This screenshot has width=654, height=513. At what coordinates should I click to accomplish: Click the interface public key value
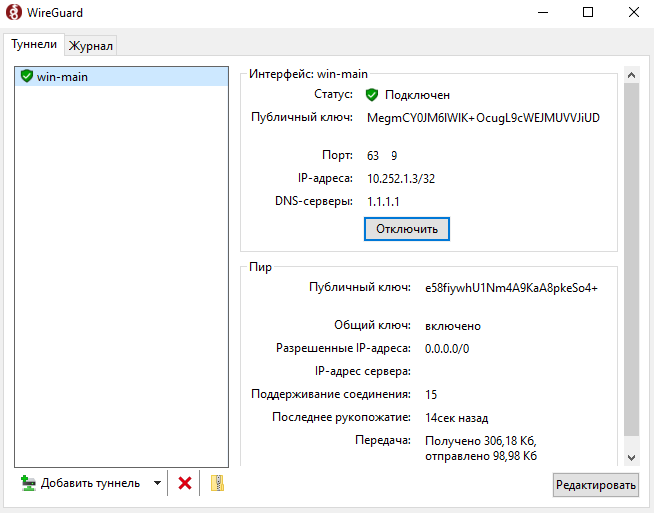click(x=483, y=117)
